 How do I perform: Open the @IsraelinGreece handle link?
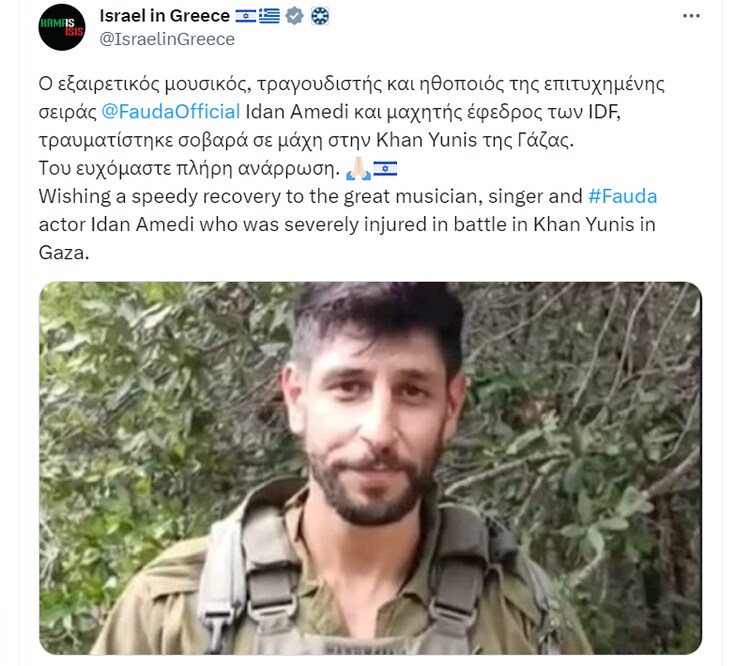click(x=167, y=39)
